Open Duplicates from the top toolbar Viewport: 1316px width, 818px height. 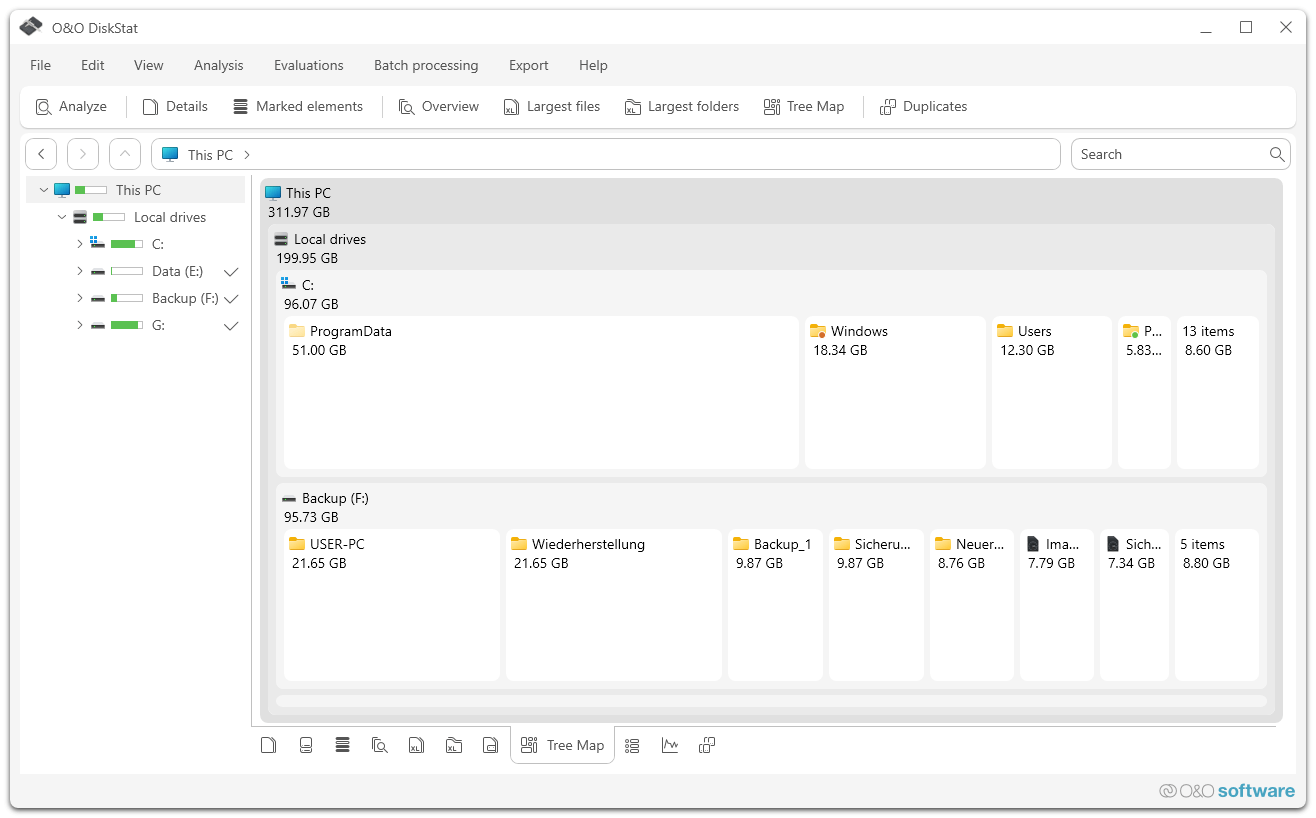point(923,107)
